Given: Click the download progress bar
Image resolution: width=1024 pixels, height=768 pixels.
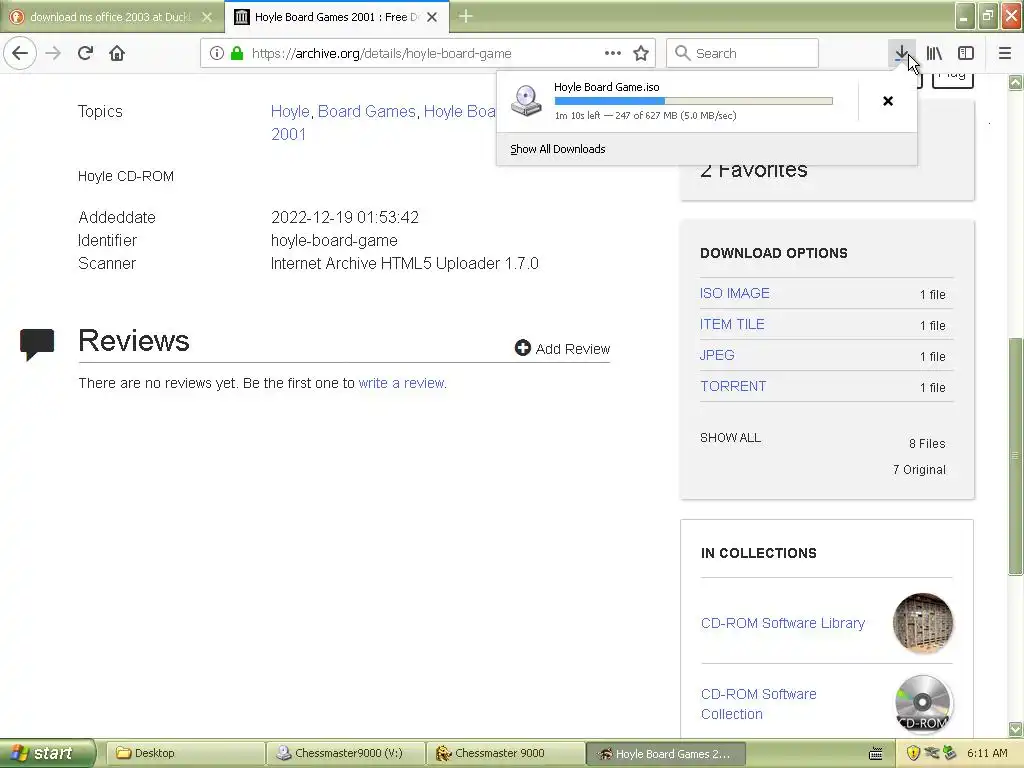Looking at the screenshot, I should [694, 101].
